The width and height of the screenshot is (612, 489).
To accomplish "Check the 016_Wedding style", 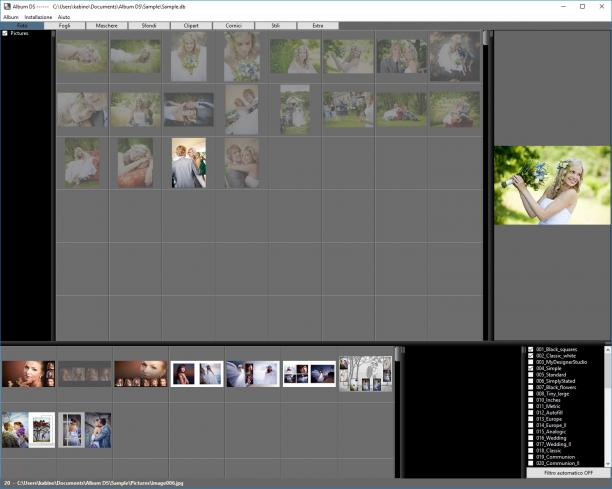I will point(530,438).
